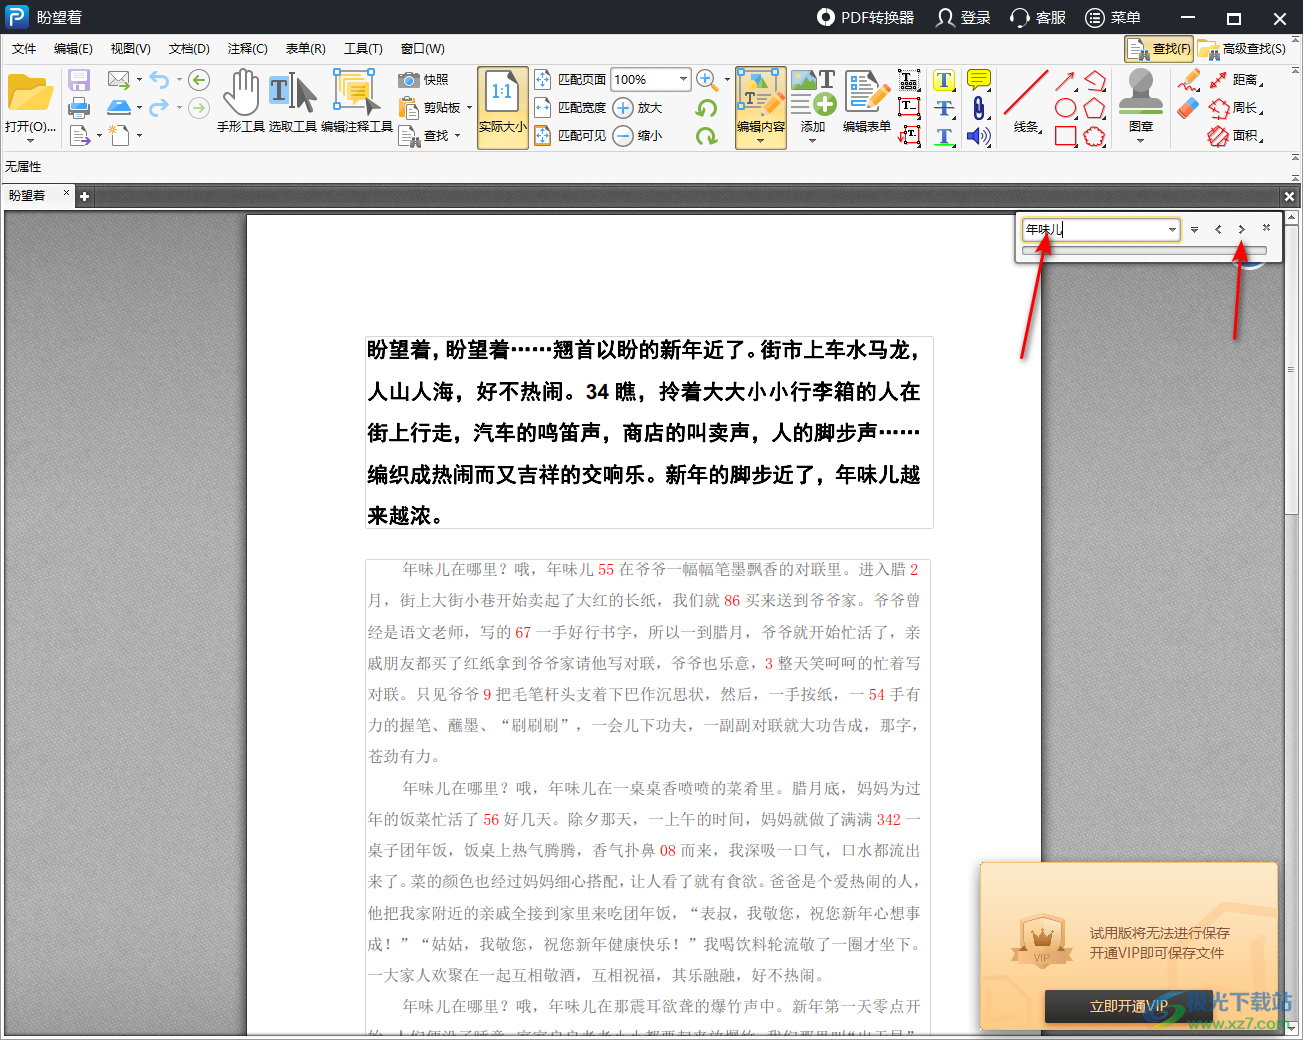This screenshot has height=1040, width=1303.
Task: Redo the last action
Action: (x=160, y=107)
